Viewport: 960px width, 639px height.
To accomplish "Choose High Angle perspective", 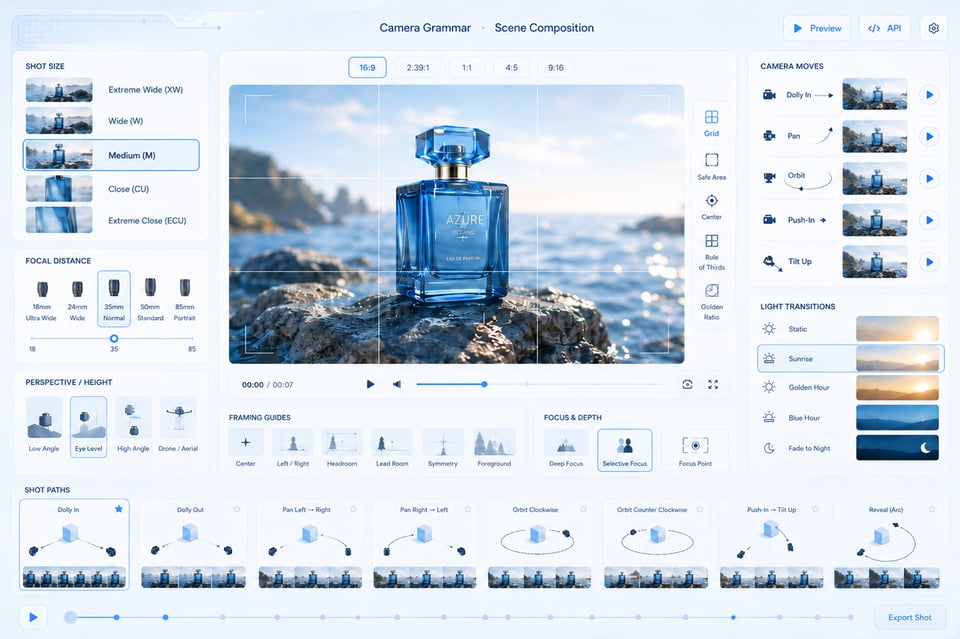I will pyautogui.click(x=133, y=425).
